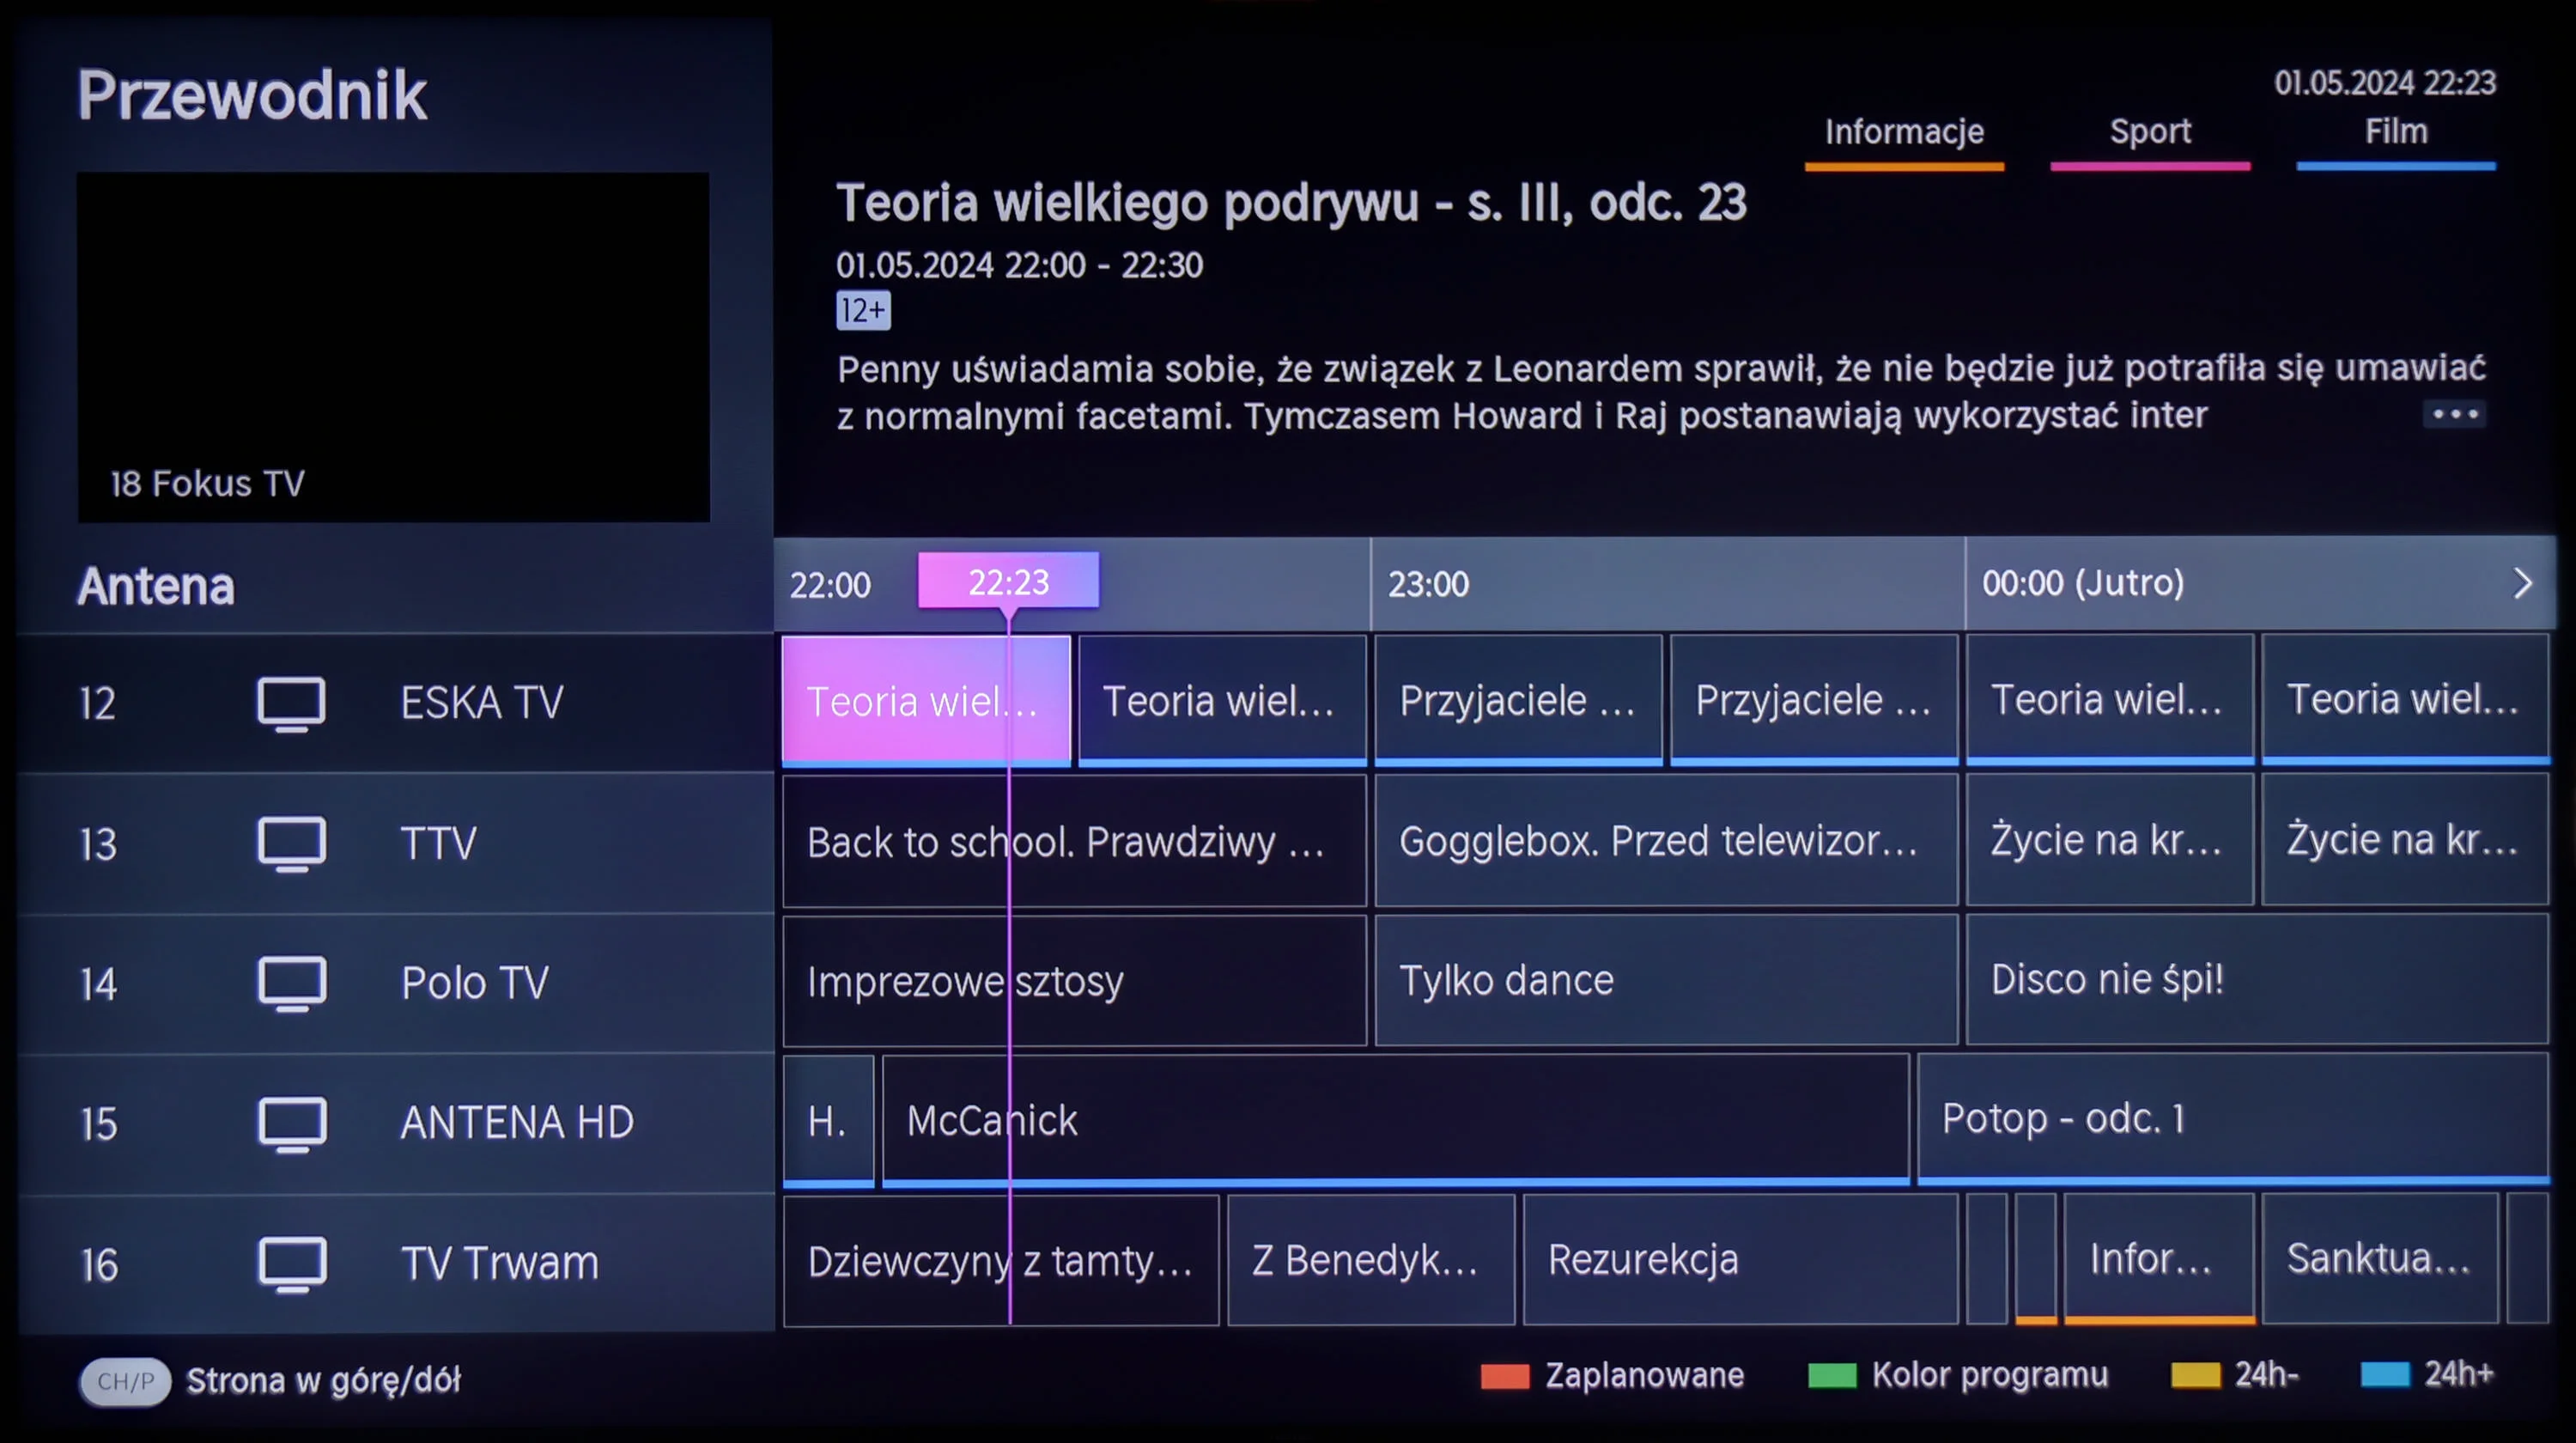The height and width of the screenshot is (1443, 2576).
Task: Open the last Teoria wiel... program on ESKA TV
Action: pyautogui.click(x=2405, y=698)
